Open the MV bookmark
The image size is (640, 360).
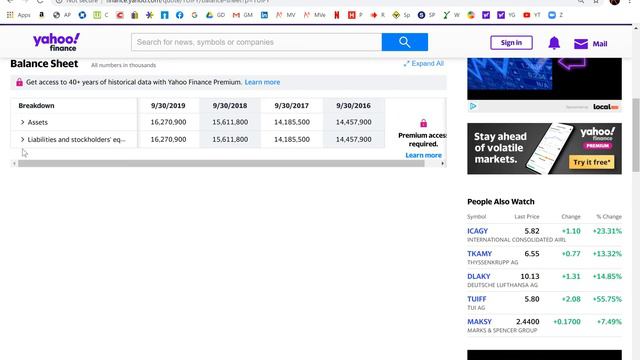[285, 15]
